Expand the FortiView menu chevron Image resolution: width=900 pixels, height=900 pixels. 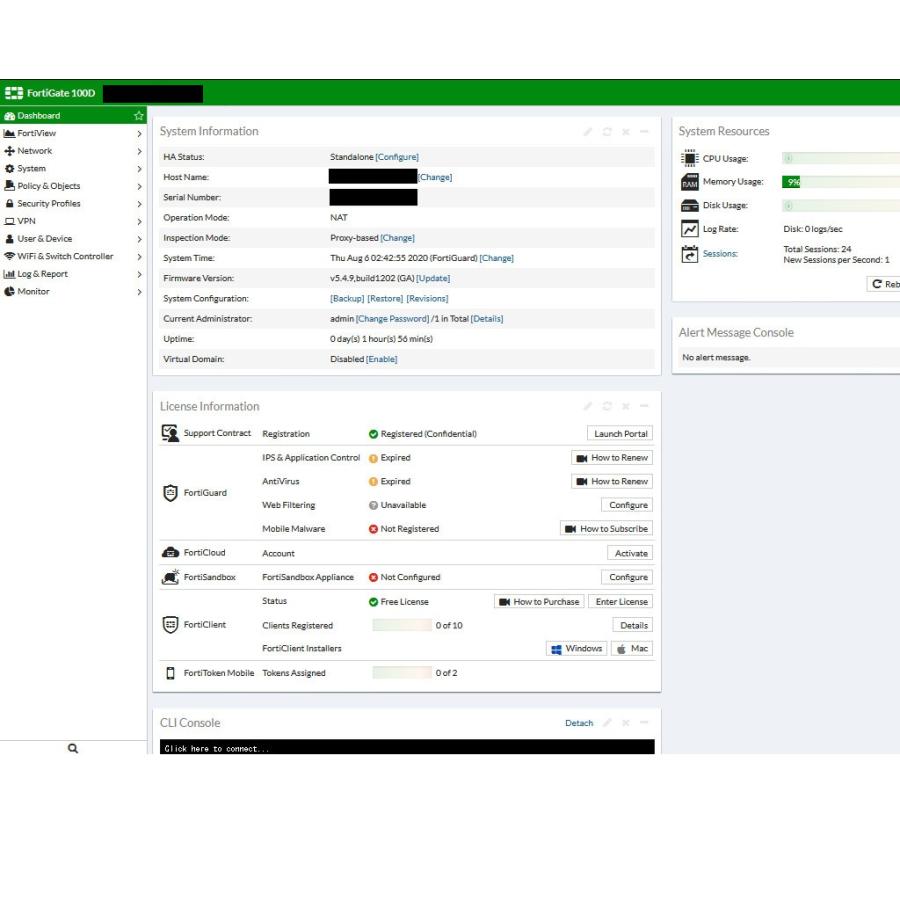139,134
